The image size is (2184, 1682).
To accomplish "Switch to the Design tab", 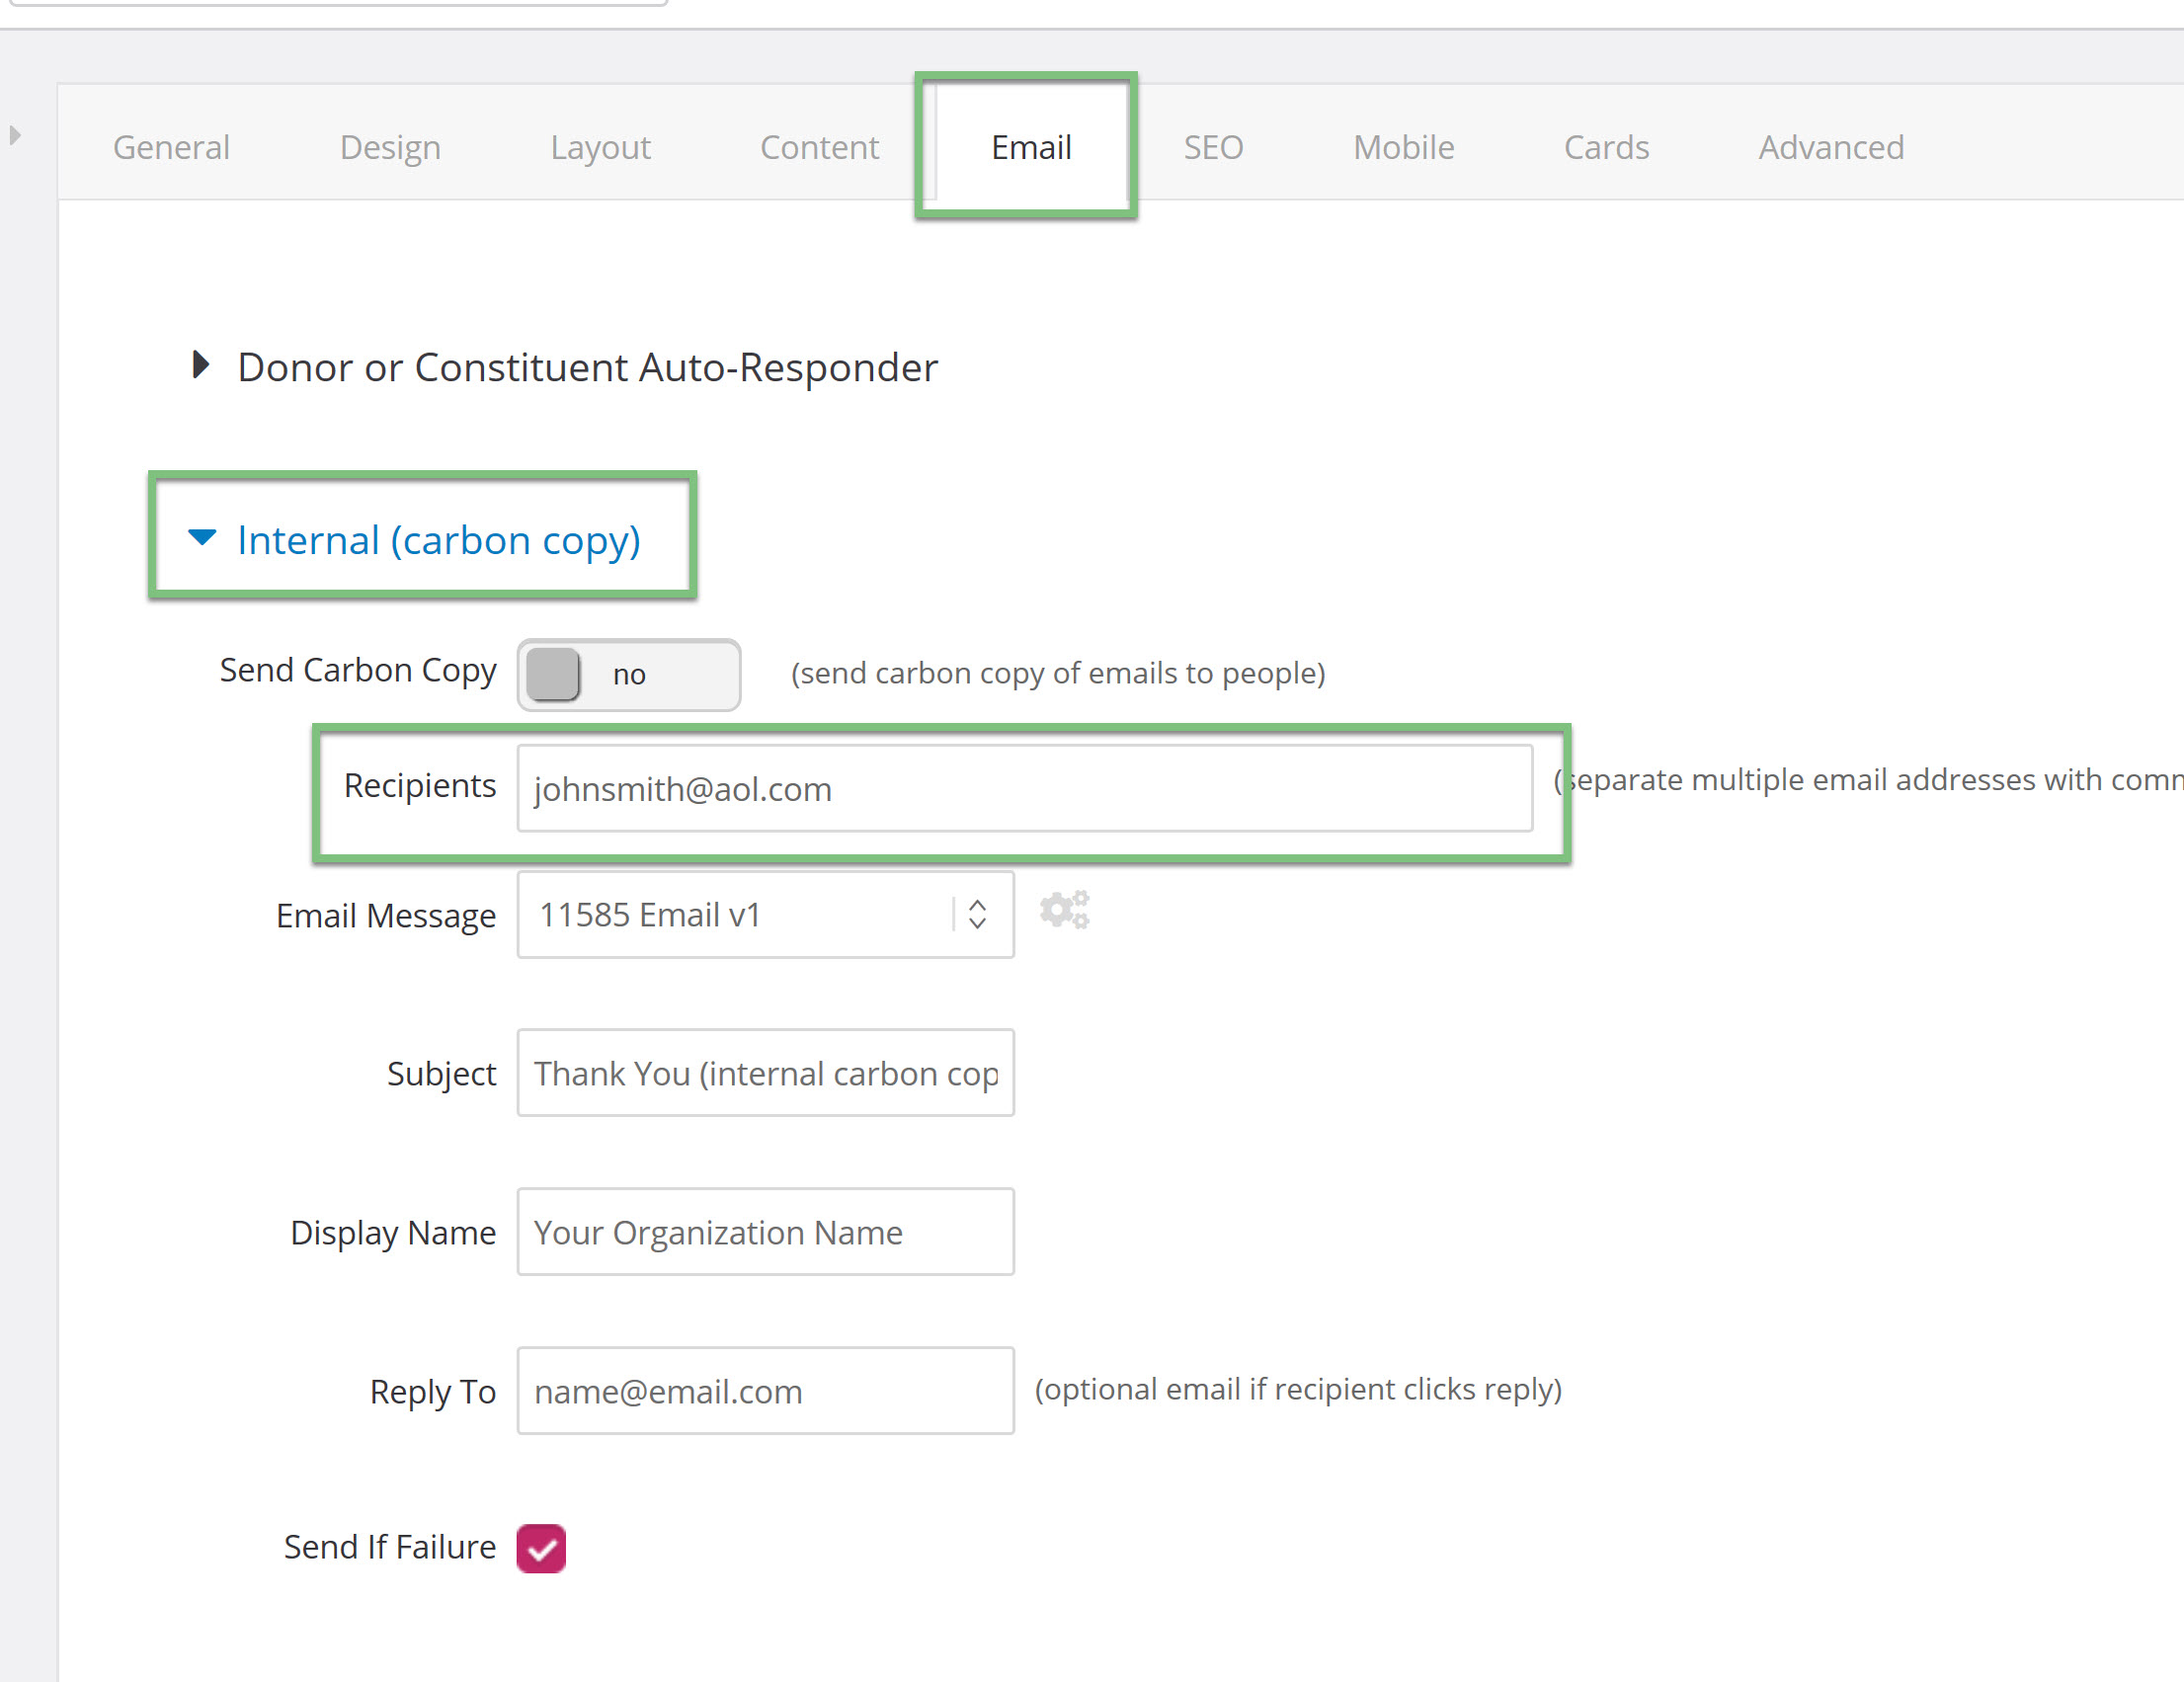I will [x=390, y=147].
